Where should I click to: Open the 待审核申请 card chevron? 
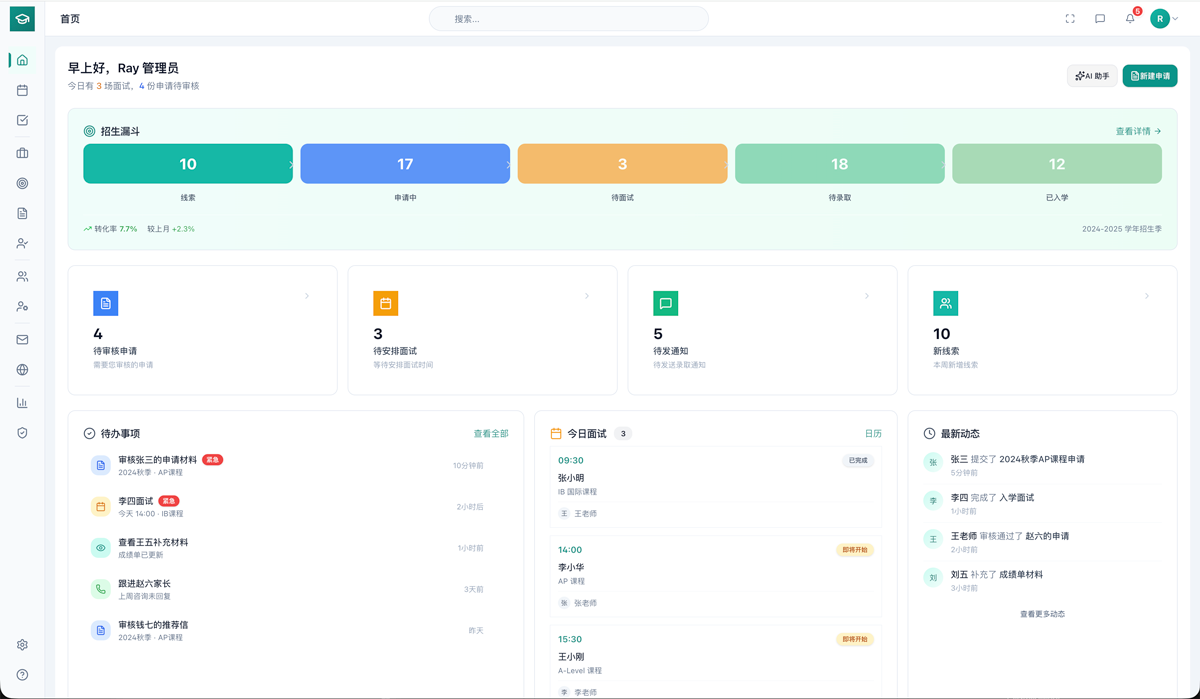(x=307, y=296)
